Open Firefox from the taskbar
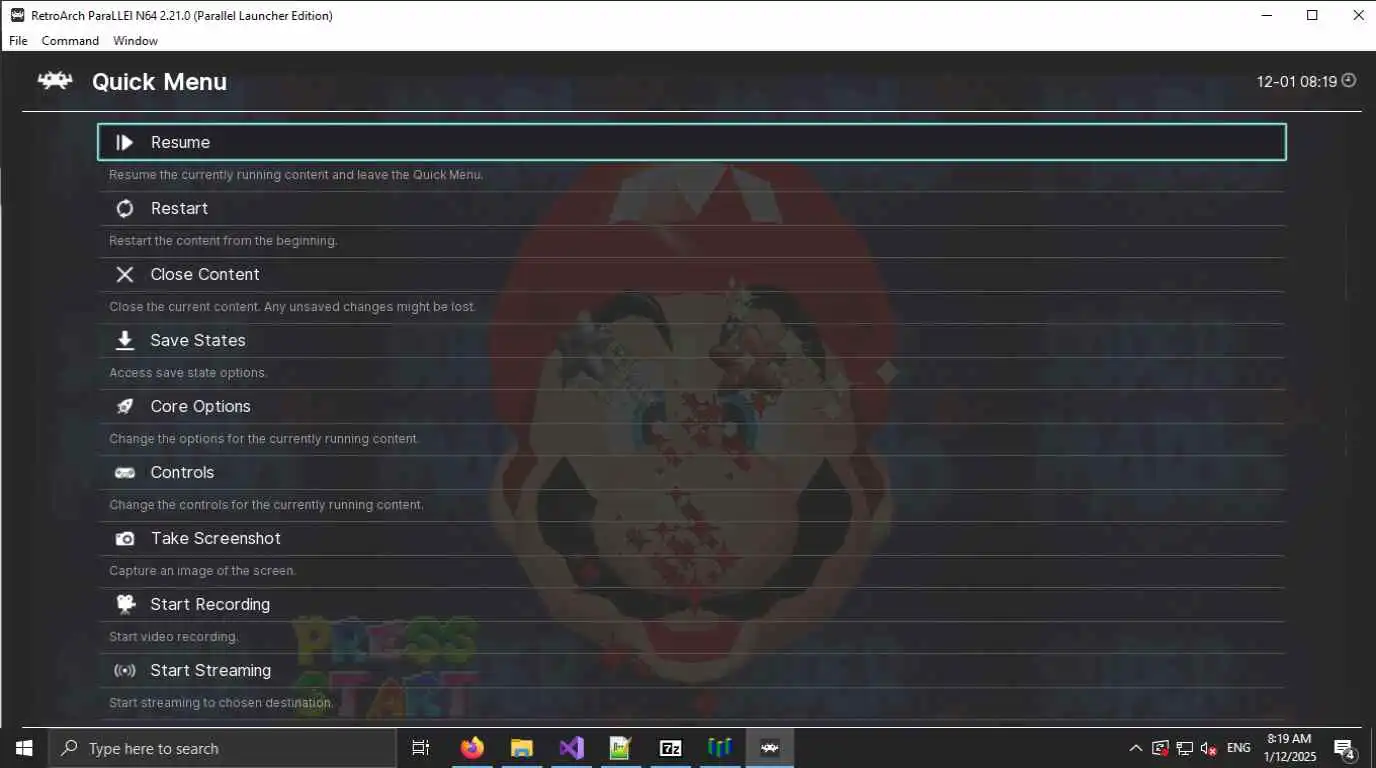This screenshot has height=768, width=1376. pos(472,748)
